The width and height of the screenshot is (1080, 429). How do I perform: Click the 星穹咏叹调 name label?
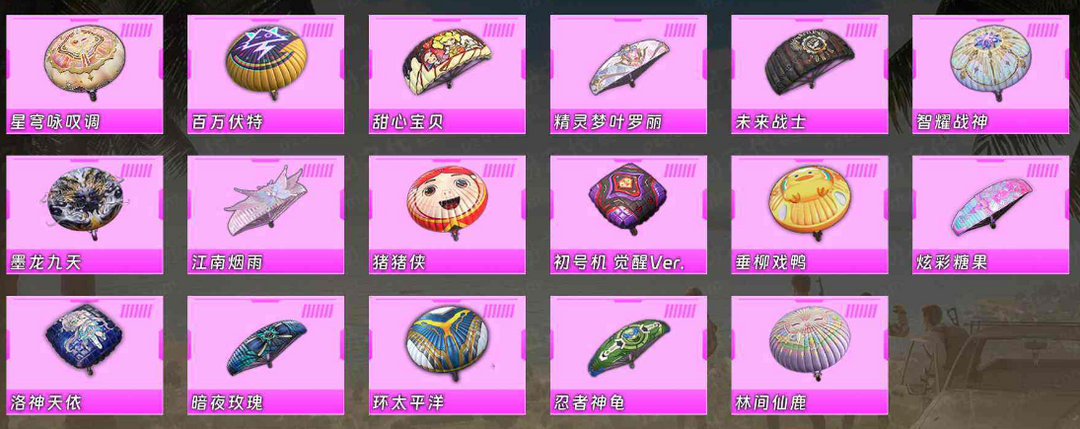(55, 123)
